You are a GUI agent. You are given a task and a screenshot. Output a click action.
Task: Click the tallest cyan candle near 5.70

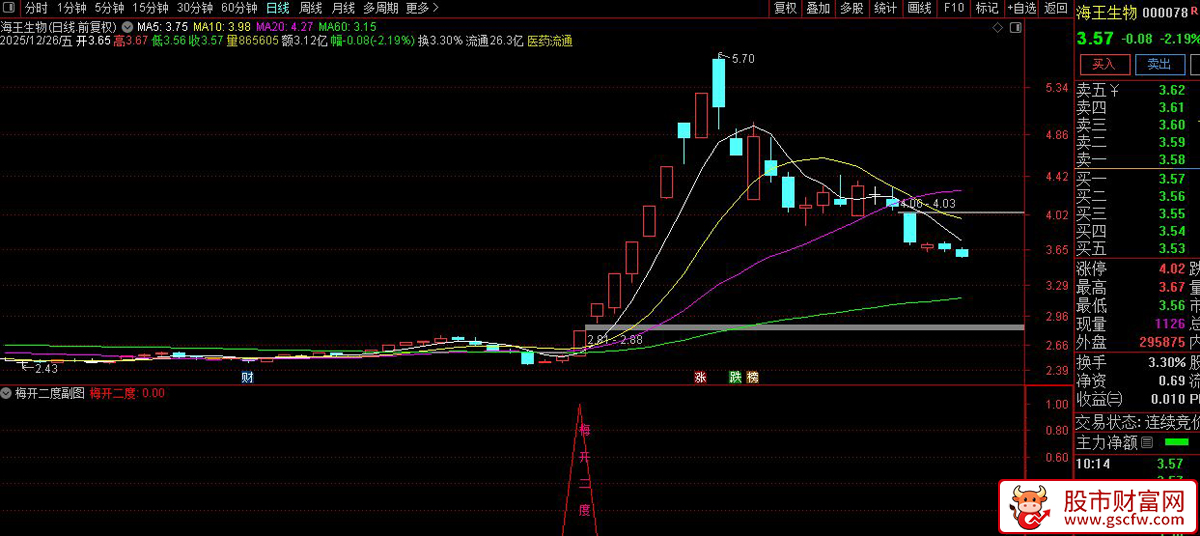point(718,82)
